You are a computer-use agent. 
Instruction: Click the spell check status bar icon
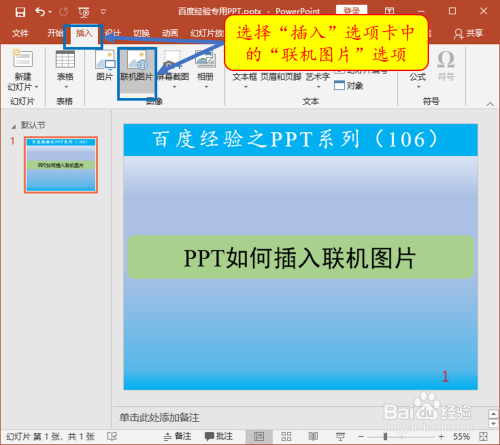point(112,436)
